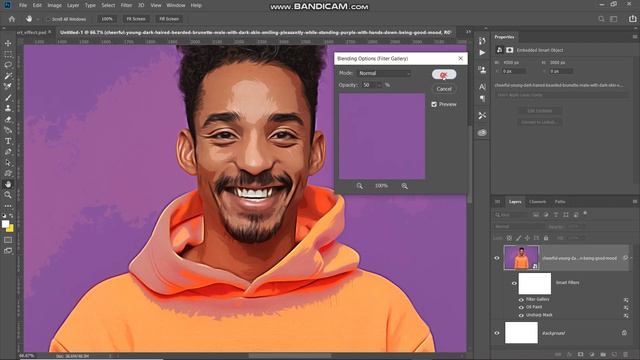Open the Hand tool preset picker arrow
640x360 pixels.
pyautogui.click(x=38, y=19)
